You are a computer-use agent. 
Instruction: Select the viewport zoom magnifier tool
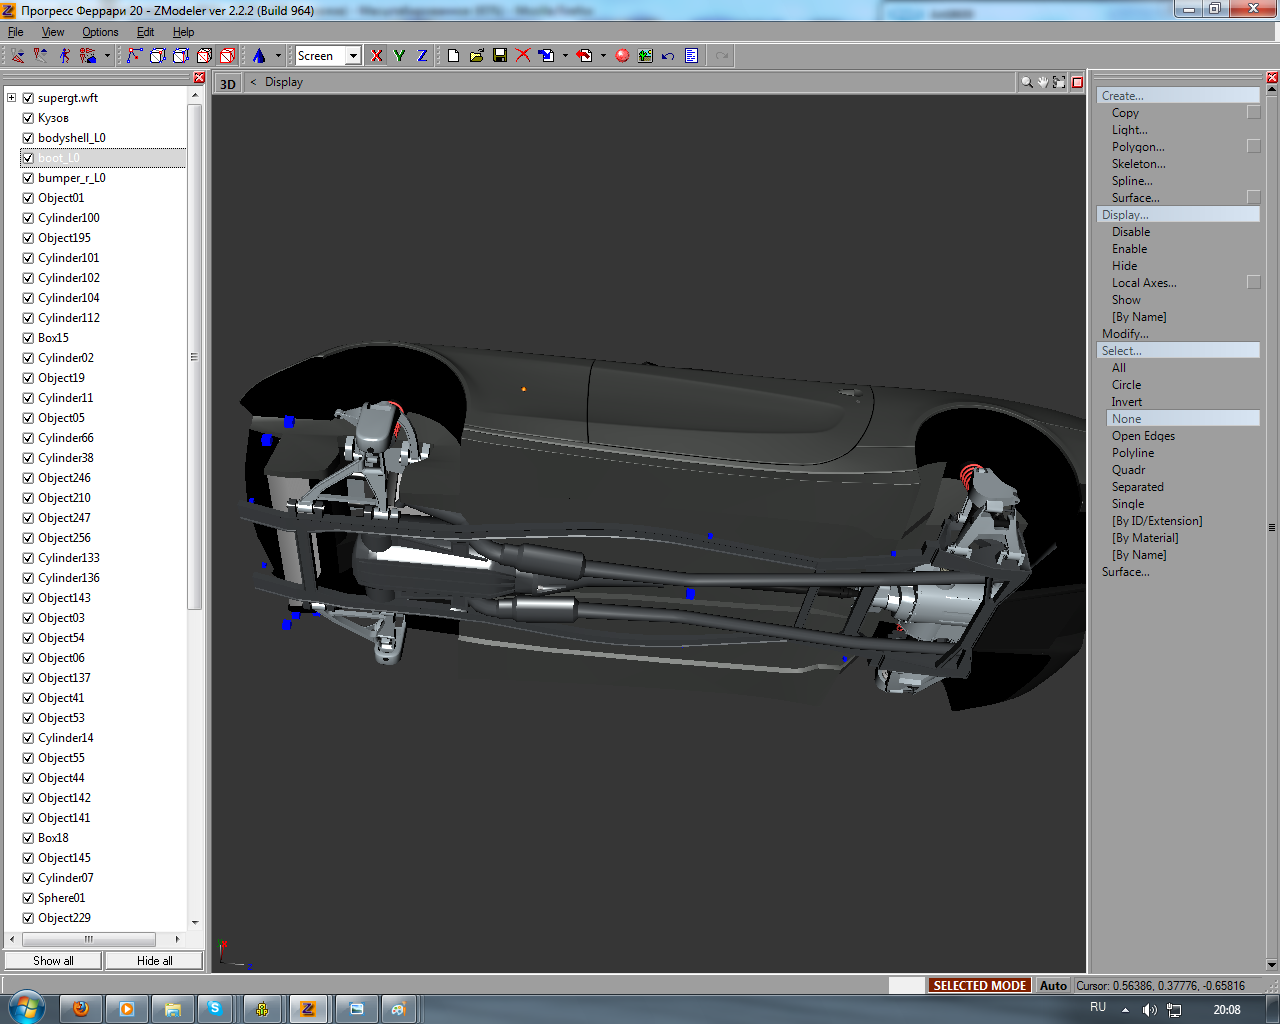click(x=1026, y=83)
